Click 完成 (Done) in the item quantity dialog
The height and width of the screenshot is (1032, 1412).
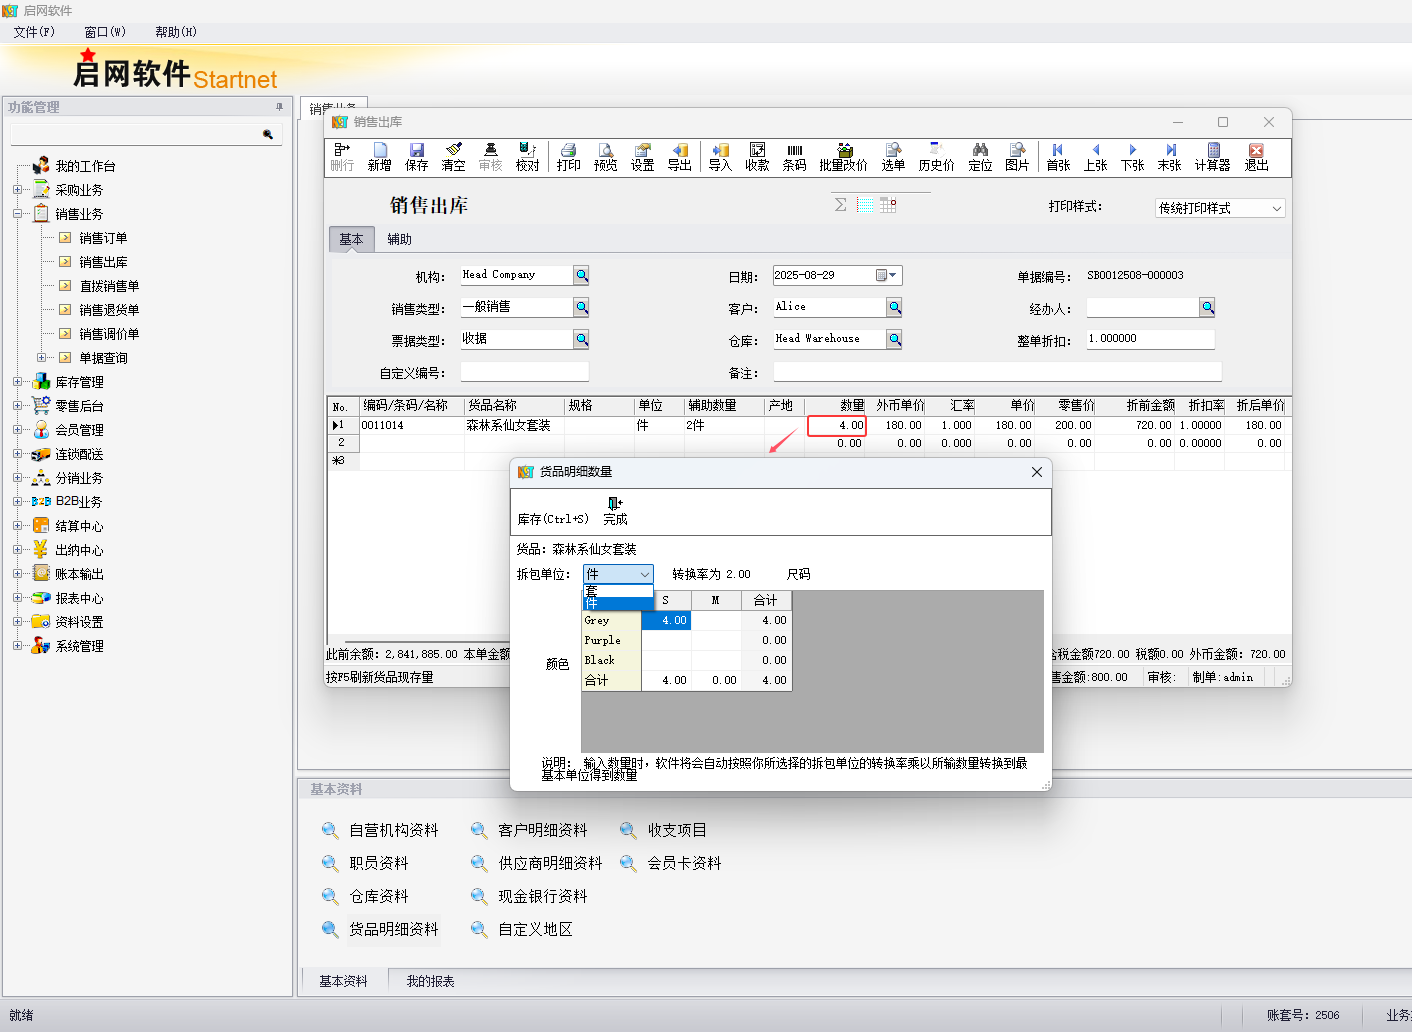point(615,511)
